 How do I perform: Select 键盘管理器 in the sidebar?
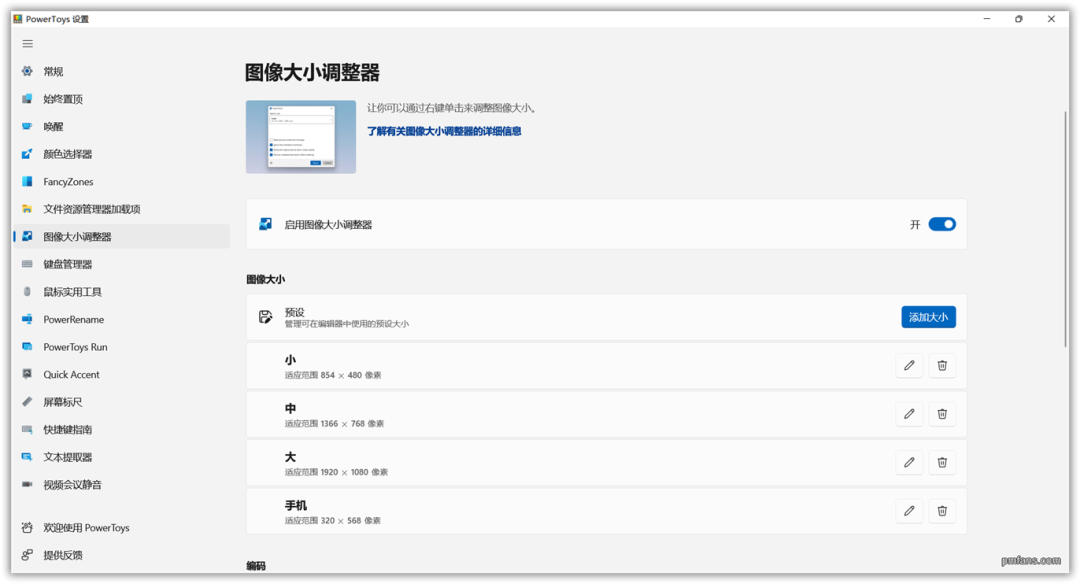(121, 264)
